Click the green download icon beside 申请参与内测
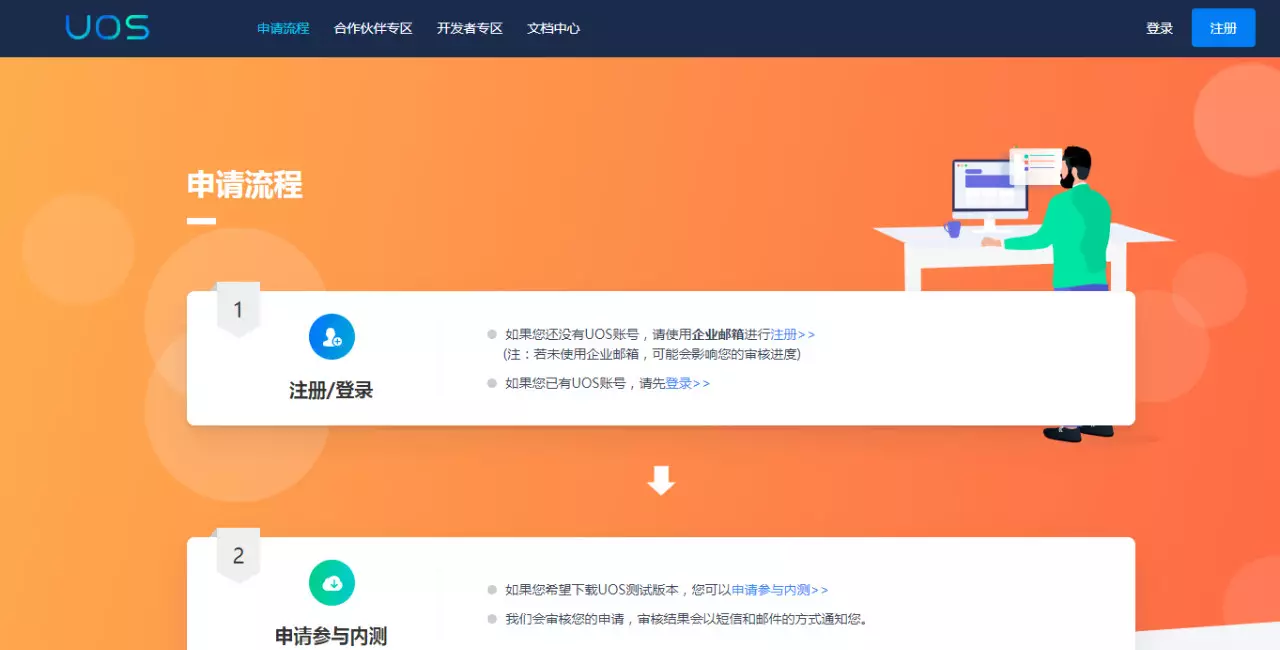The height and width of the screenshot is (650, 1280). [331, 583]
